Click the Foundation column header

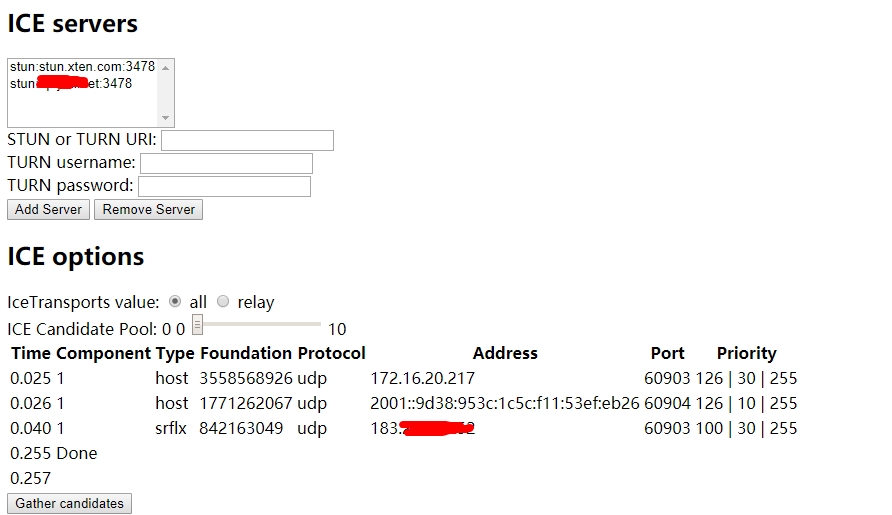pyautogui.click(x=246, y=353)
